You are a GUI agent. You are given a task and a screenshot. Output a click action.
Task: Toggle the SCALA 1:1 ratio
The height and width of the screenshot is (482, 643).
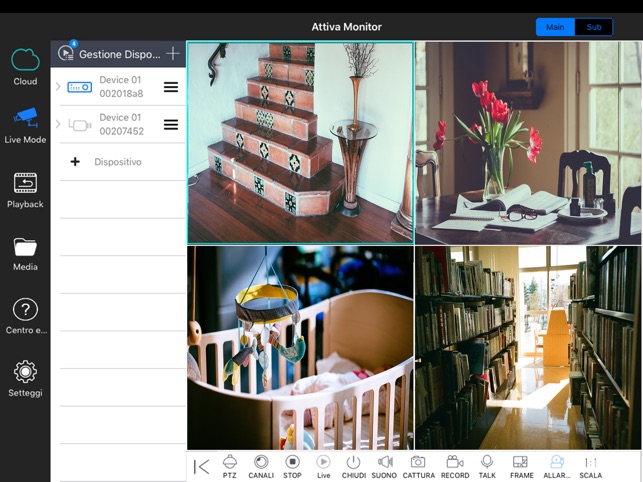pyautogui.click(x=591, y=466)
